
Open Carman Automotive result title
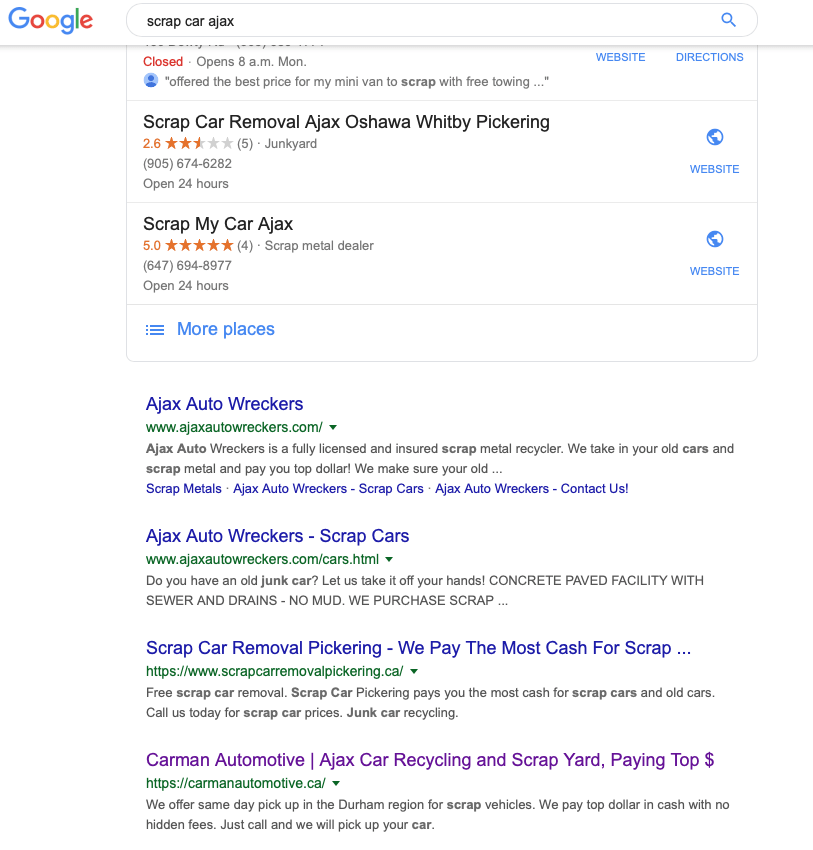pyautogui.click(x=430, y=760)
